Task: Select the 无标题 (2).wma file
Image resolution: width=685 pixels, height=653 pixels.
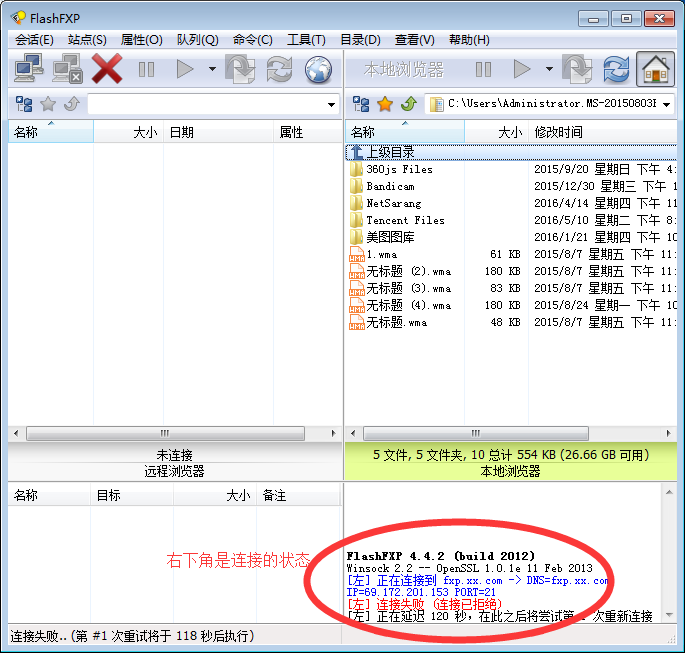Action: [x=511, y=271]
